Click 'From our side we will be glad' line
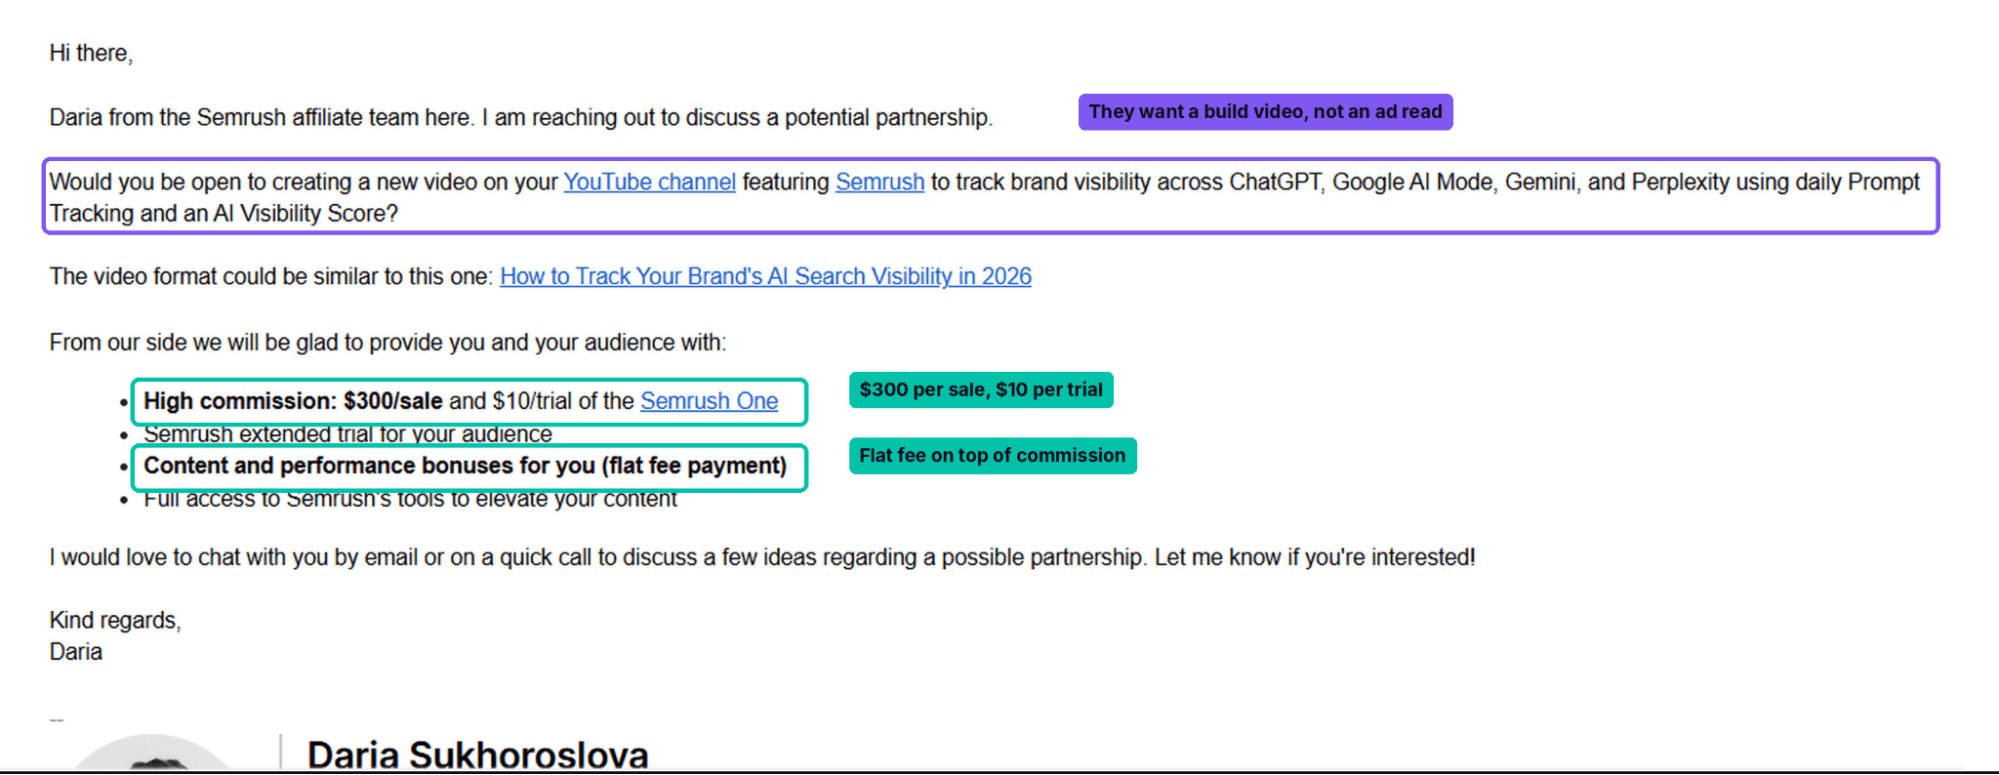Image resolution: width=1999 pixels, height=775 pixels. [x=388, y=343]
